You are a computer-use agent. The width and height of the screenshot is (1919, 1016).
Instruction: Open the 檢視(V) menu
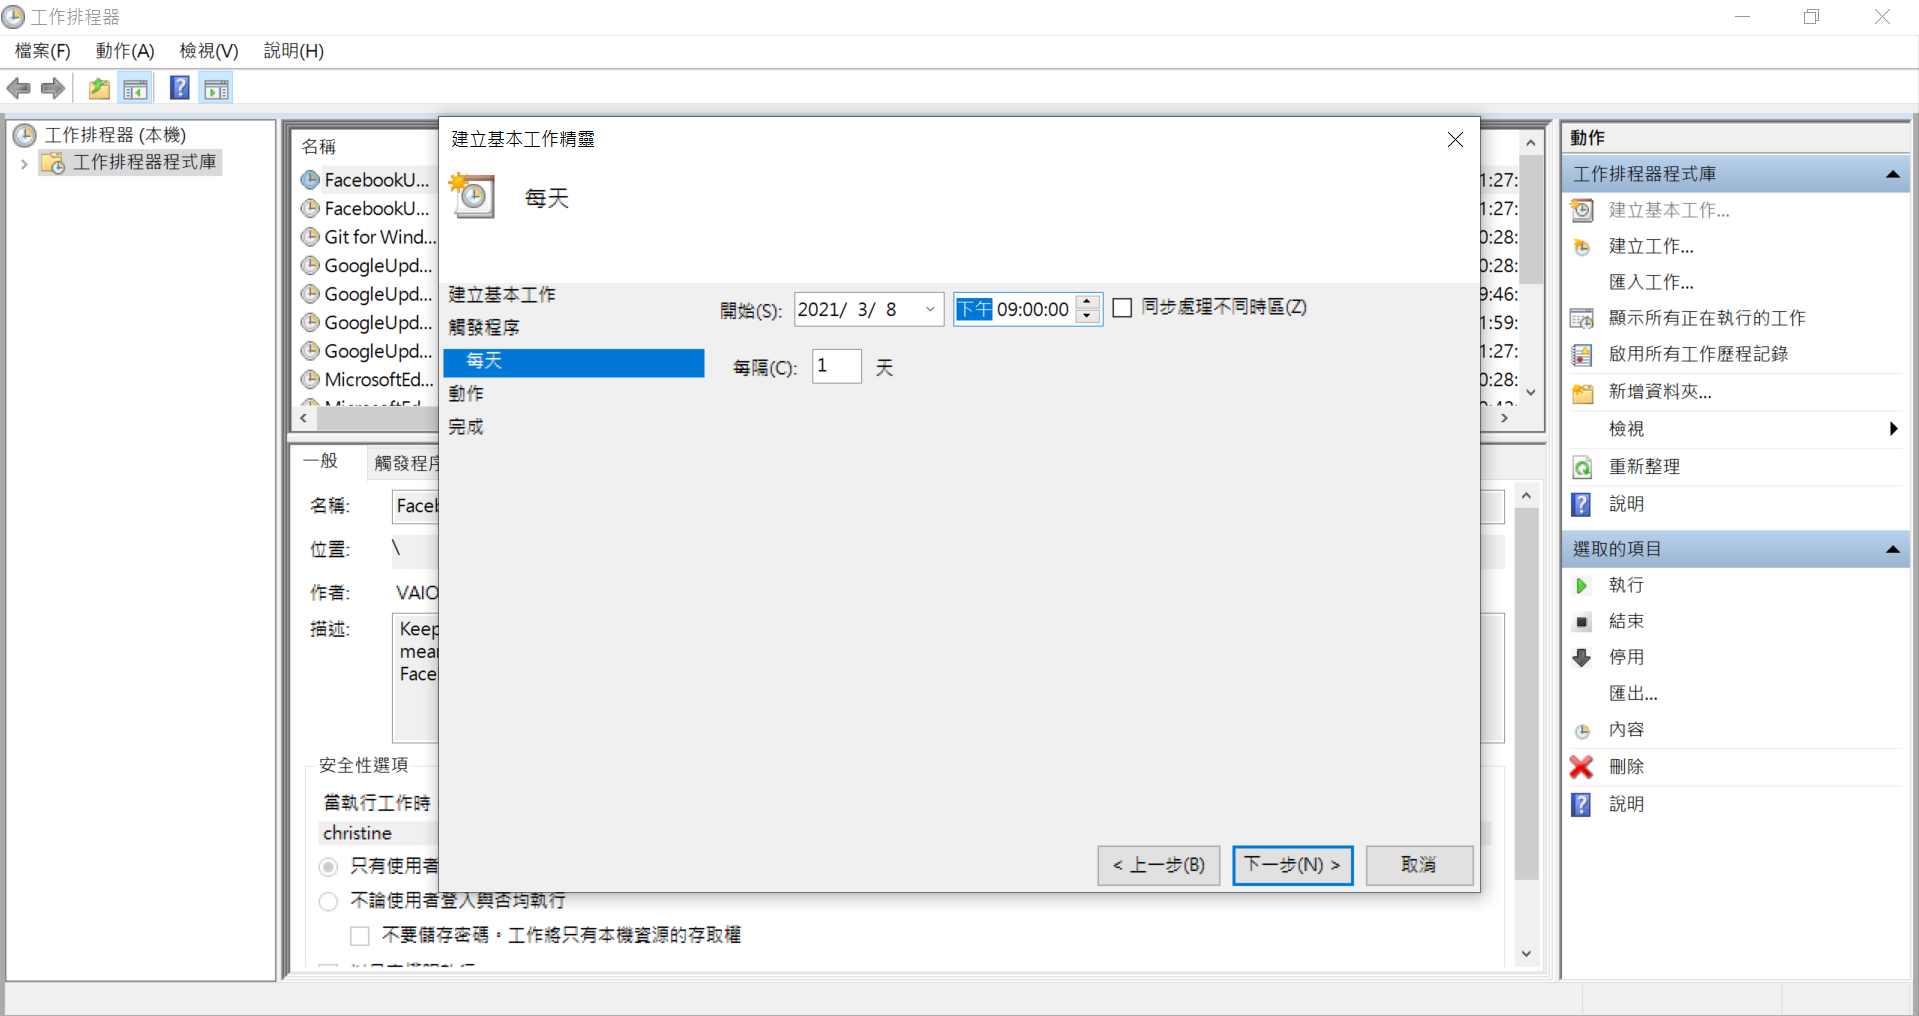point(208,51)
